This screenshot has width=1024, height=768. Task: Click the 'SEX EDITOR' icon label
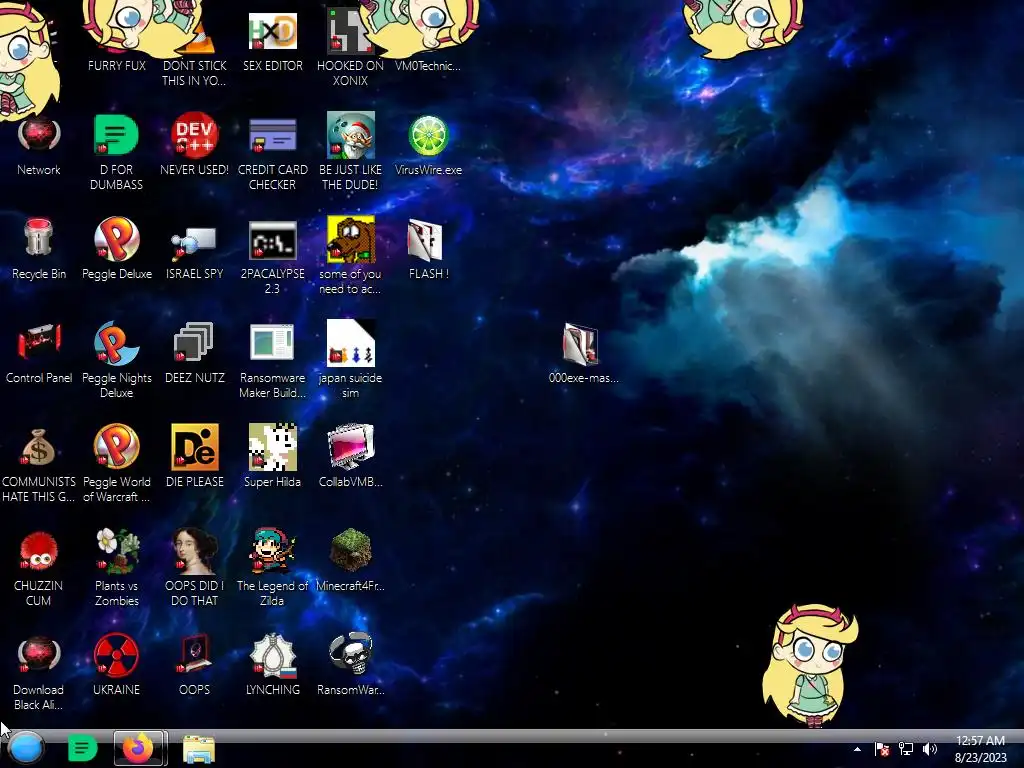(x=272, y=66)
